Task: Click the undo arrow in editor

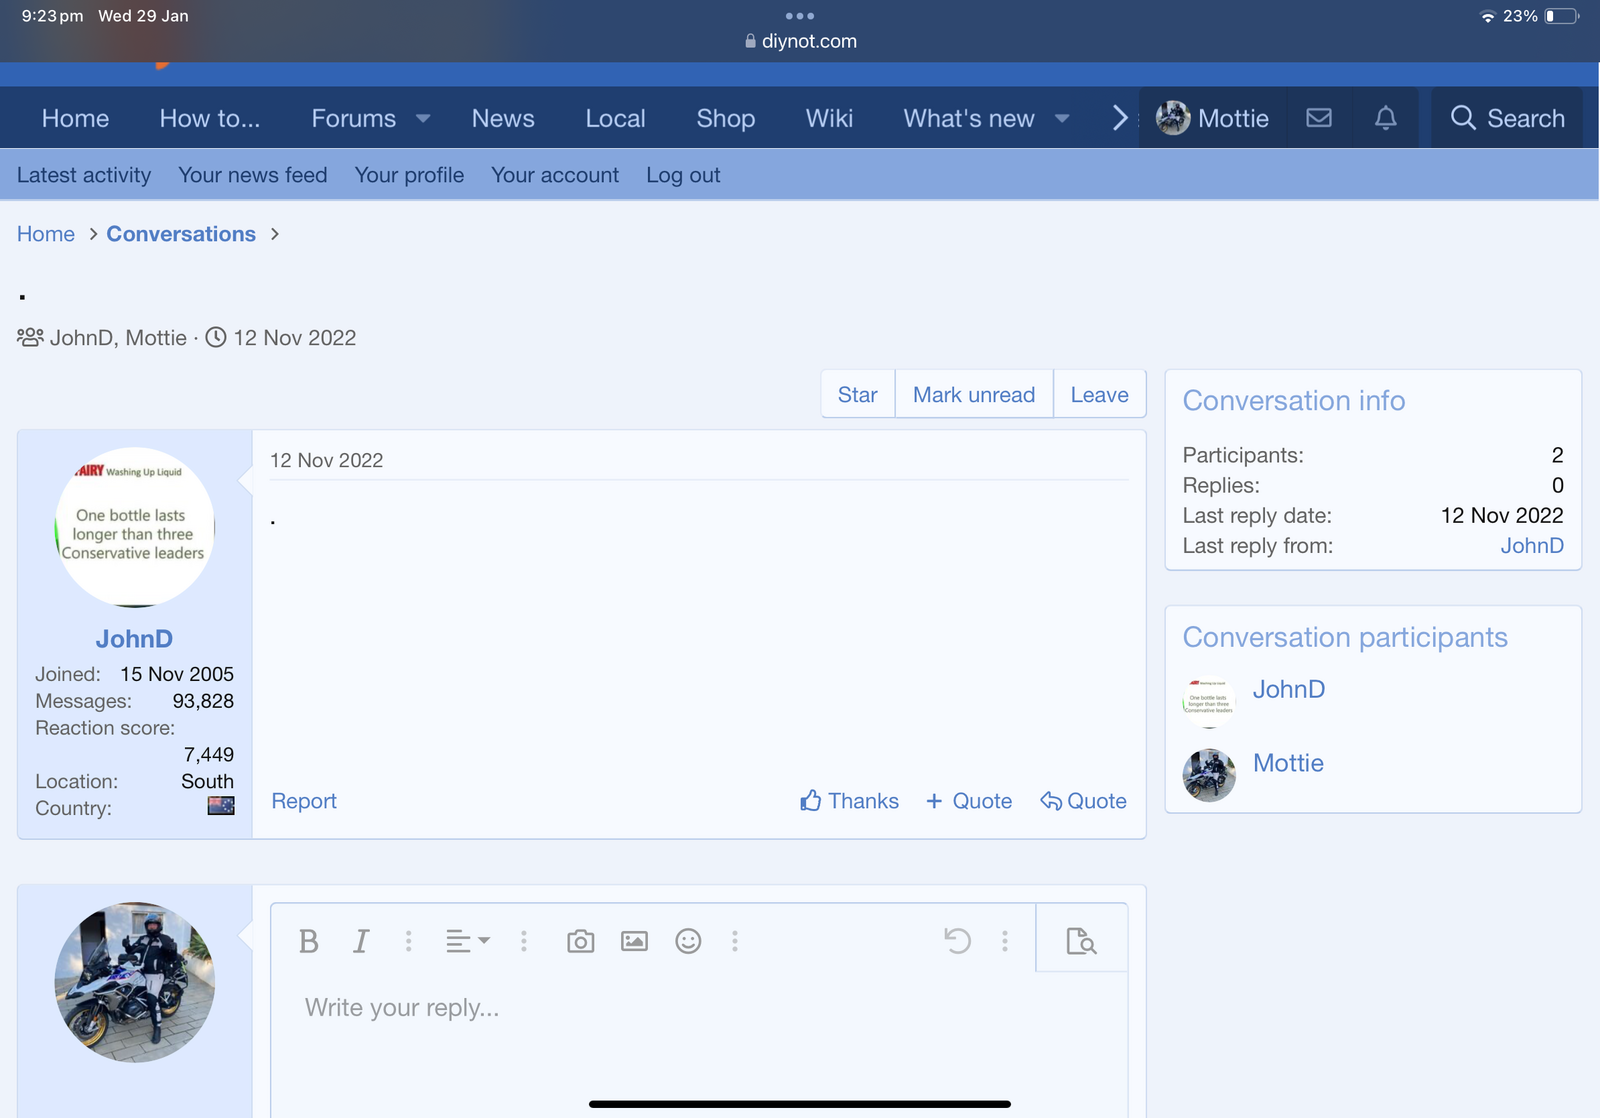Action: coord(957,941)
